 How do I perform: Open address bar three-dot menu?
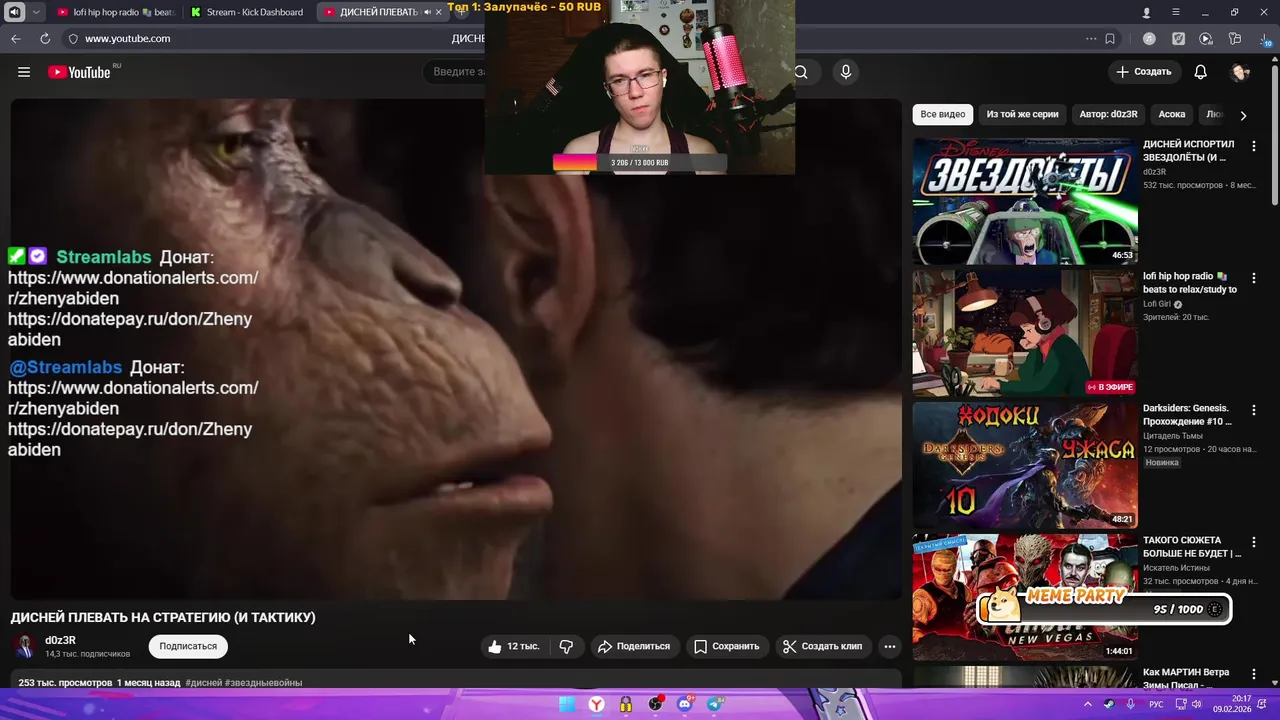click(1091, 39)
